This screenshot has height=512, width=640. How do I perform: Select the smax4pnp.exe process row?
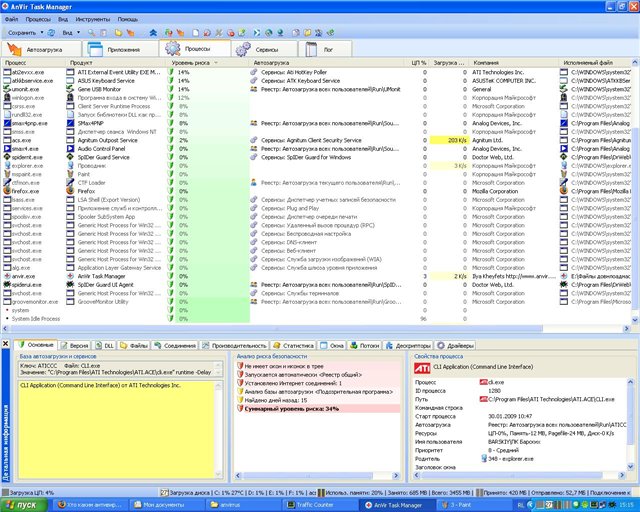pyautogui.click(x=316, y=123)
